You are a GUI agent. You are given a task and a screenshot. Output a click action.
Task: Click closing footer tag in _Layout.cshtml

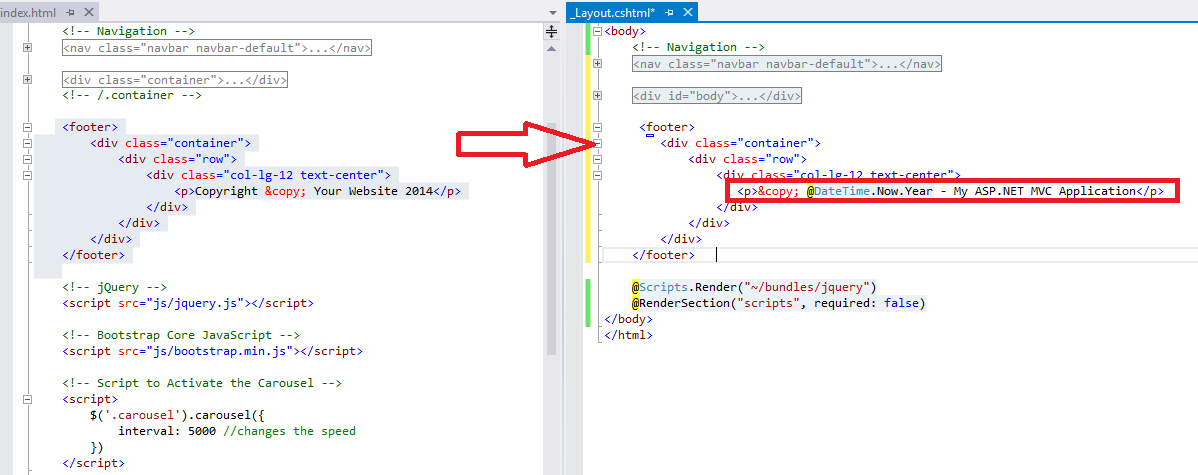tap(664, 255)
